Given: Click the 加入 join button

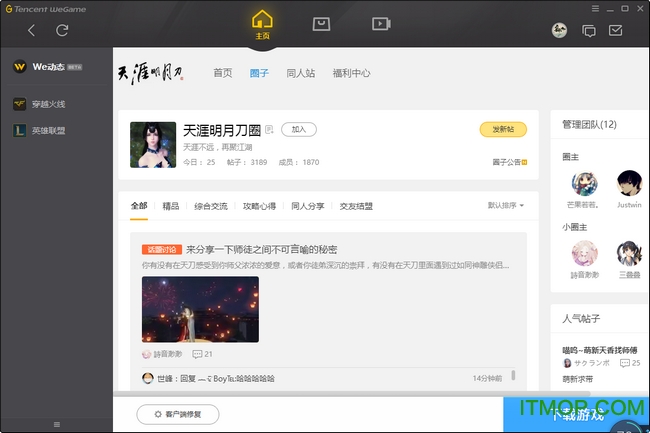Looking at the screenshot, I should (299, 129).
